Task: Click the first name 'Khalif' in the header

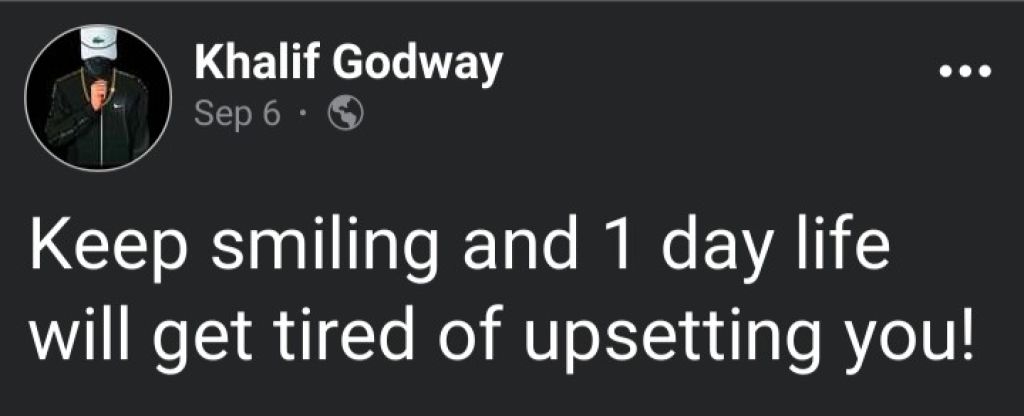Action: pos(256,63)
